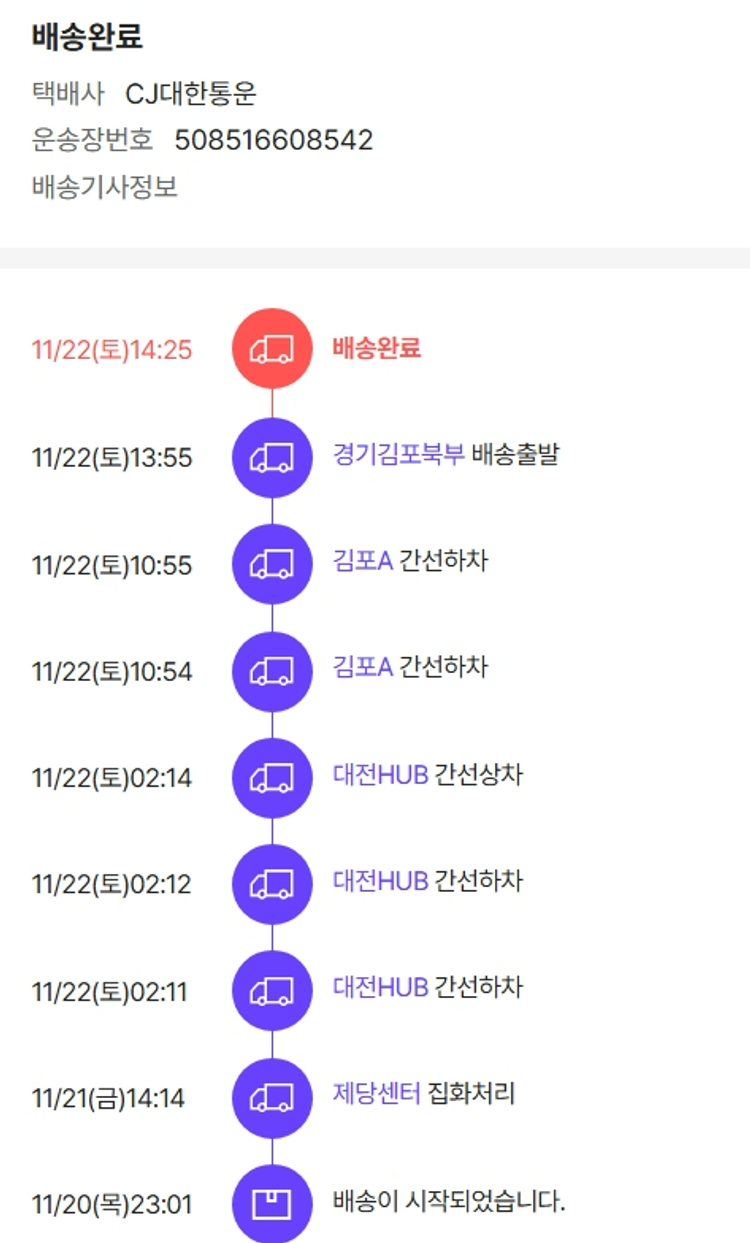
Task: Open the 김포A link at 10:55
Action: tap(363, 561)
